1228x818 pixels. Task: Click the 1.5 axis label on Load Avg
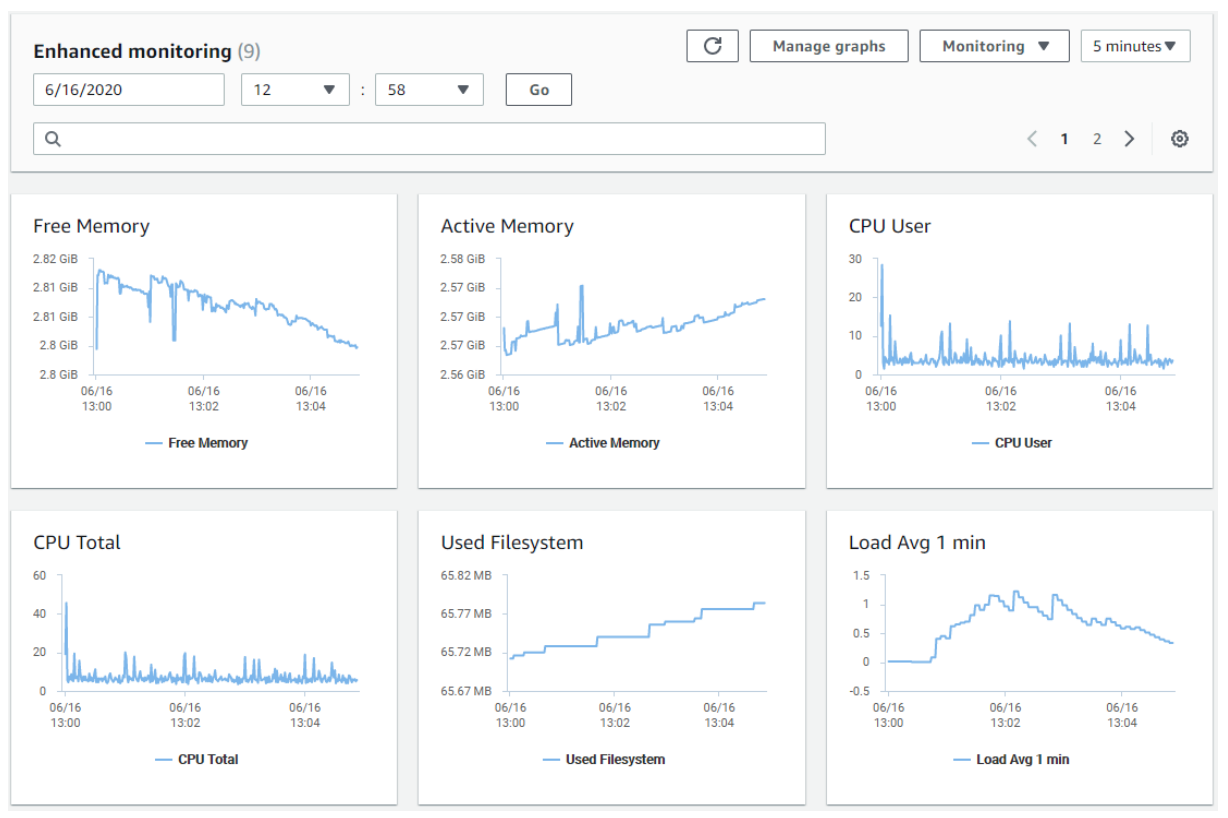click(x=860, y=575)
